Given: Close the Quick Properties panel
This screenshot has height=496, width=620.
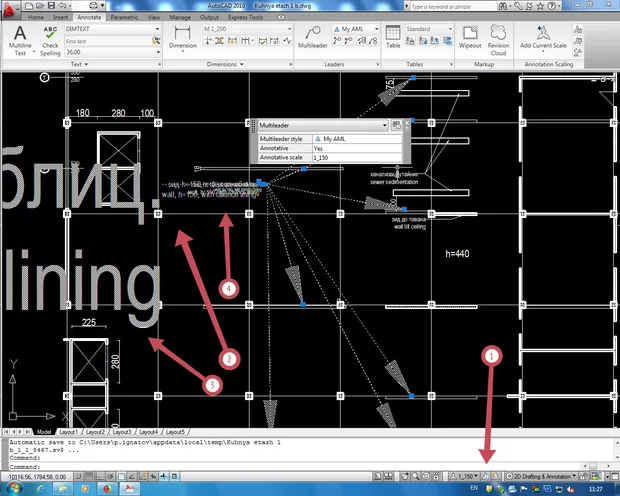Looking at the screenshot, I should pos(408,125).
